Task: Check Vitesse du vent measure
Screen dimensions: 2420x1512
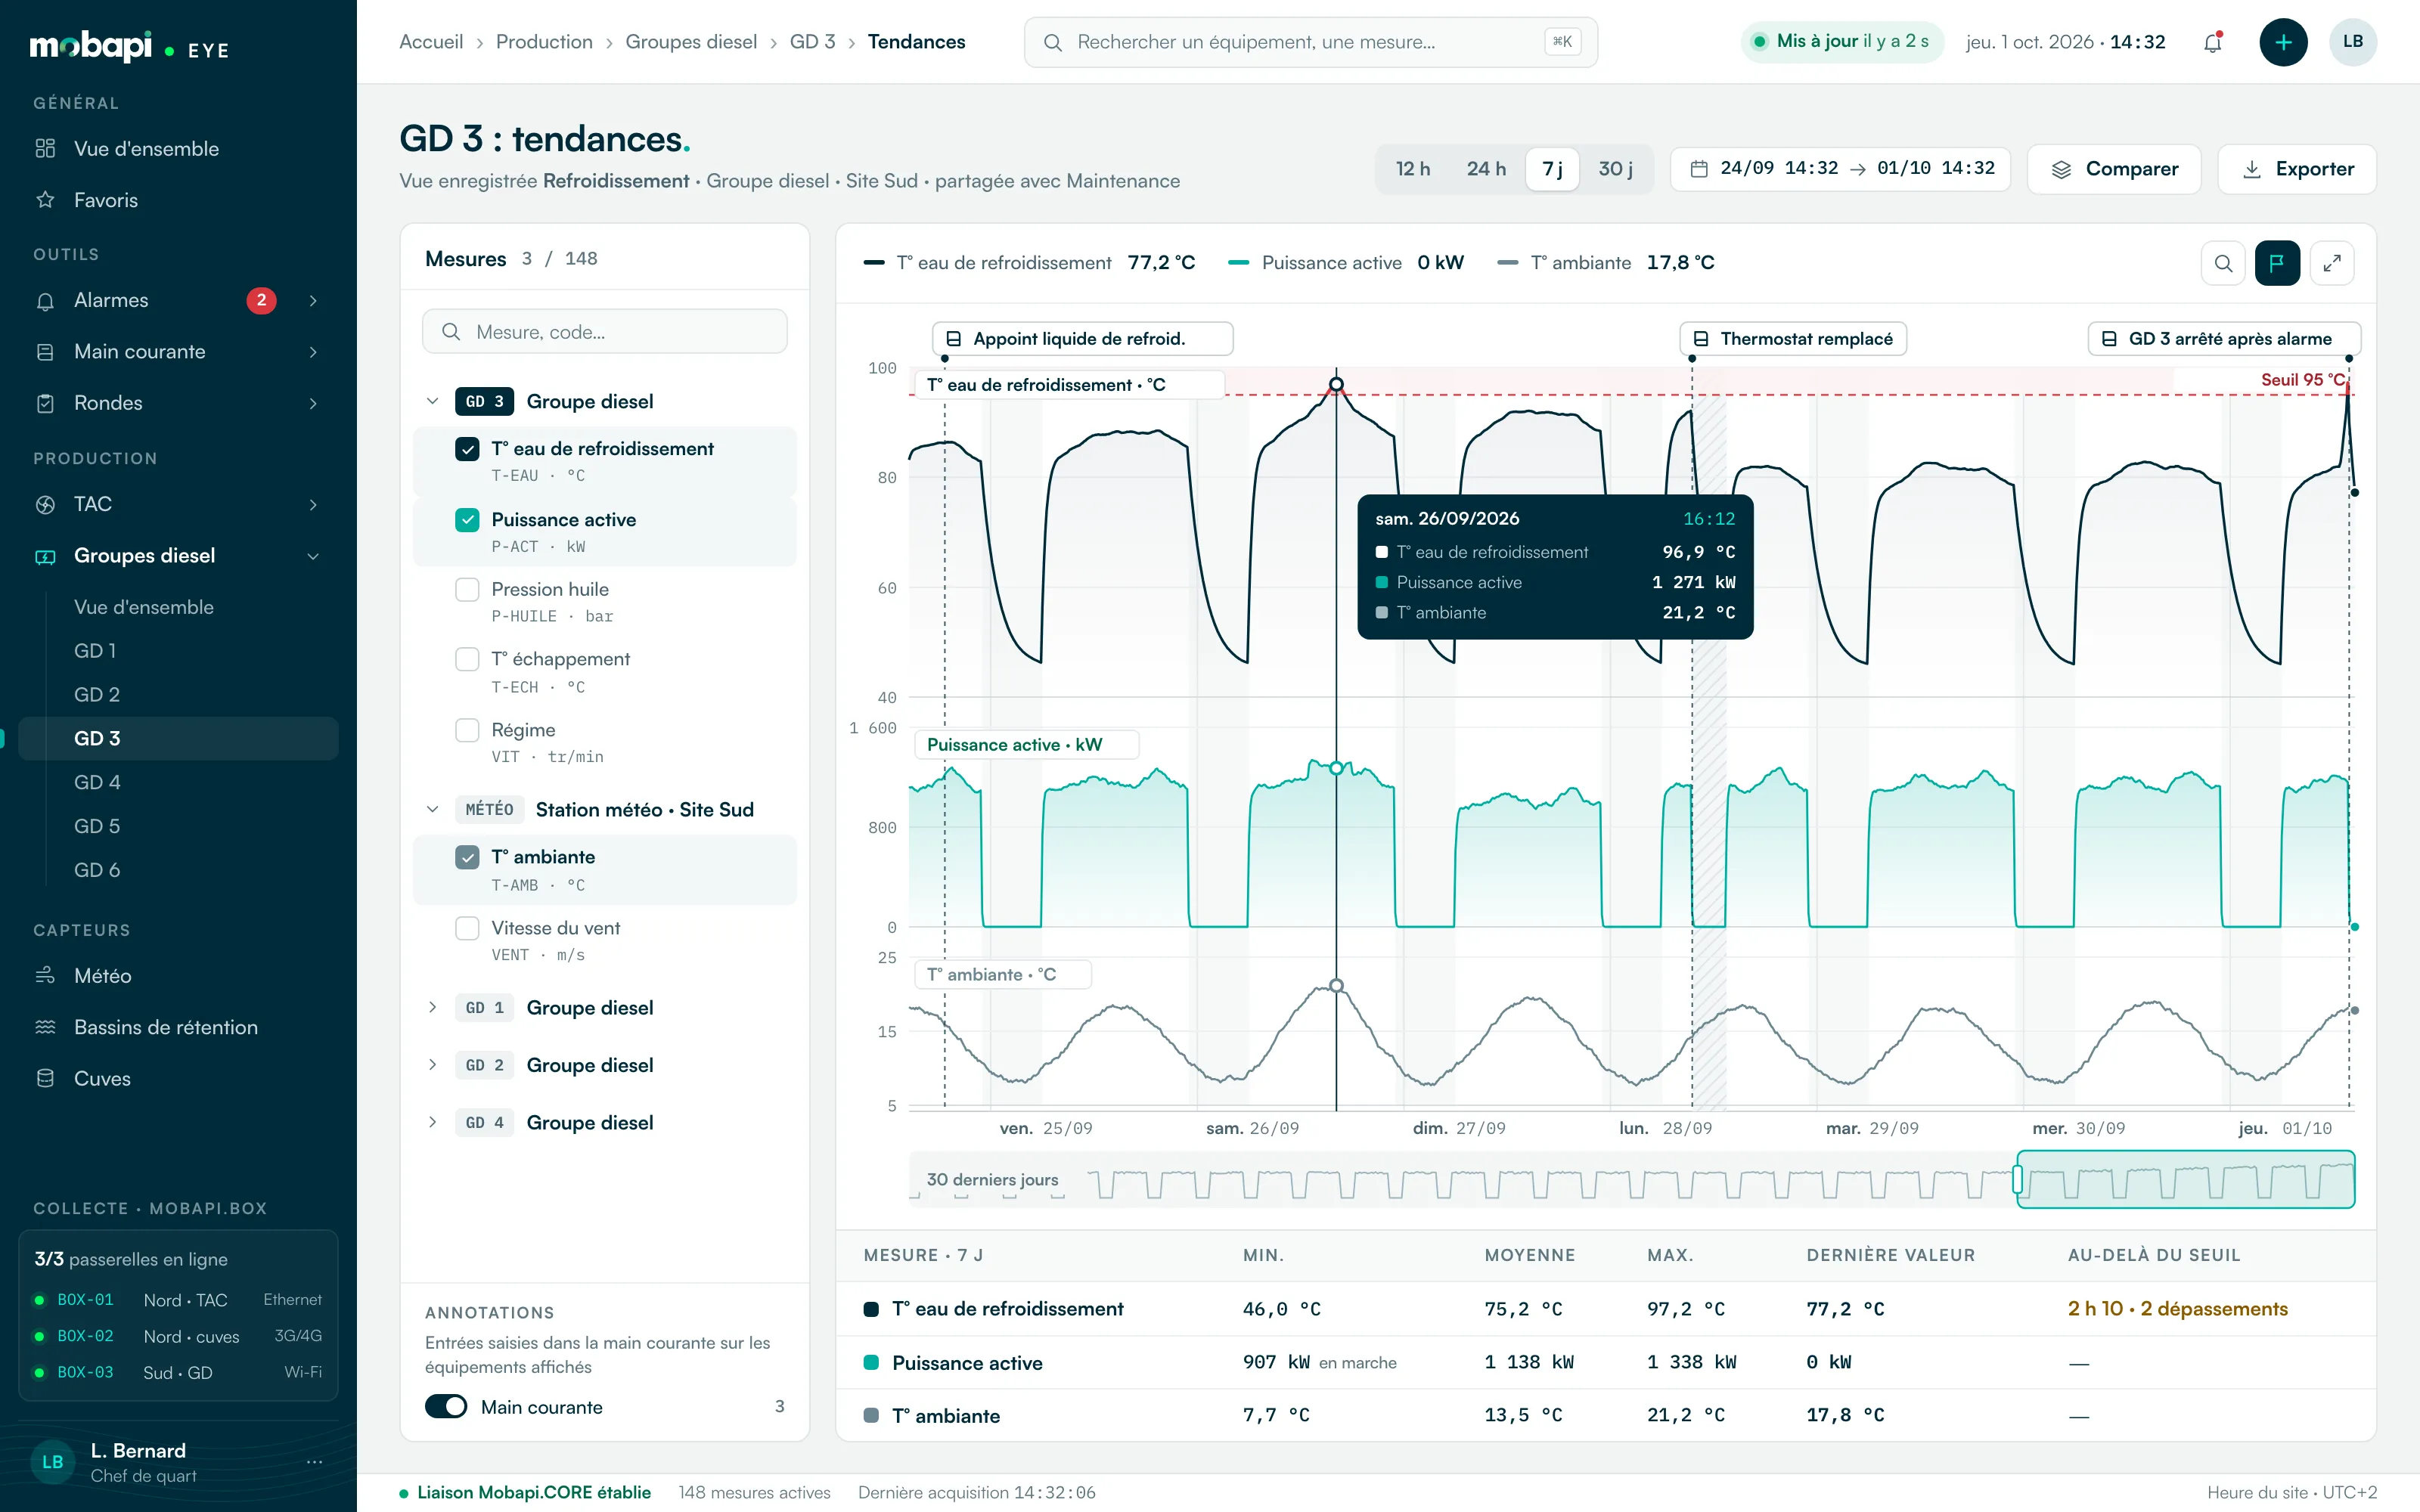Action: tap(467, 928)
